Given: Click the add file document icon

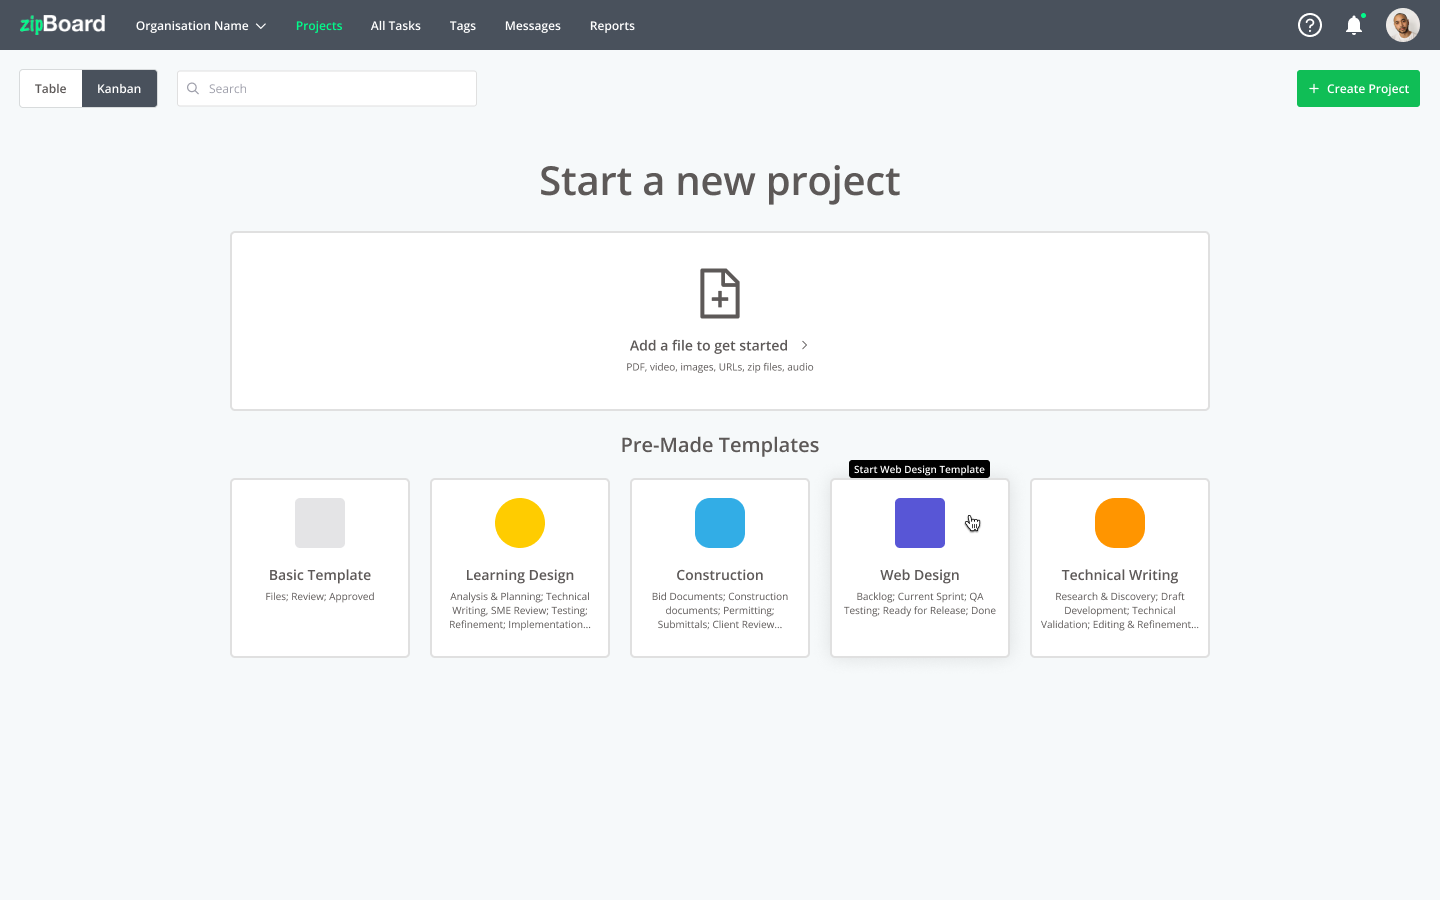Looking at the screenshot, I should pos(720,293).
